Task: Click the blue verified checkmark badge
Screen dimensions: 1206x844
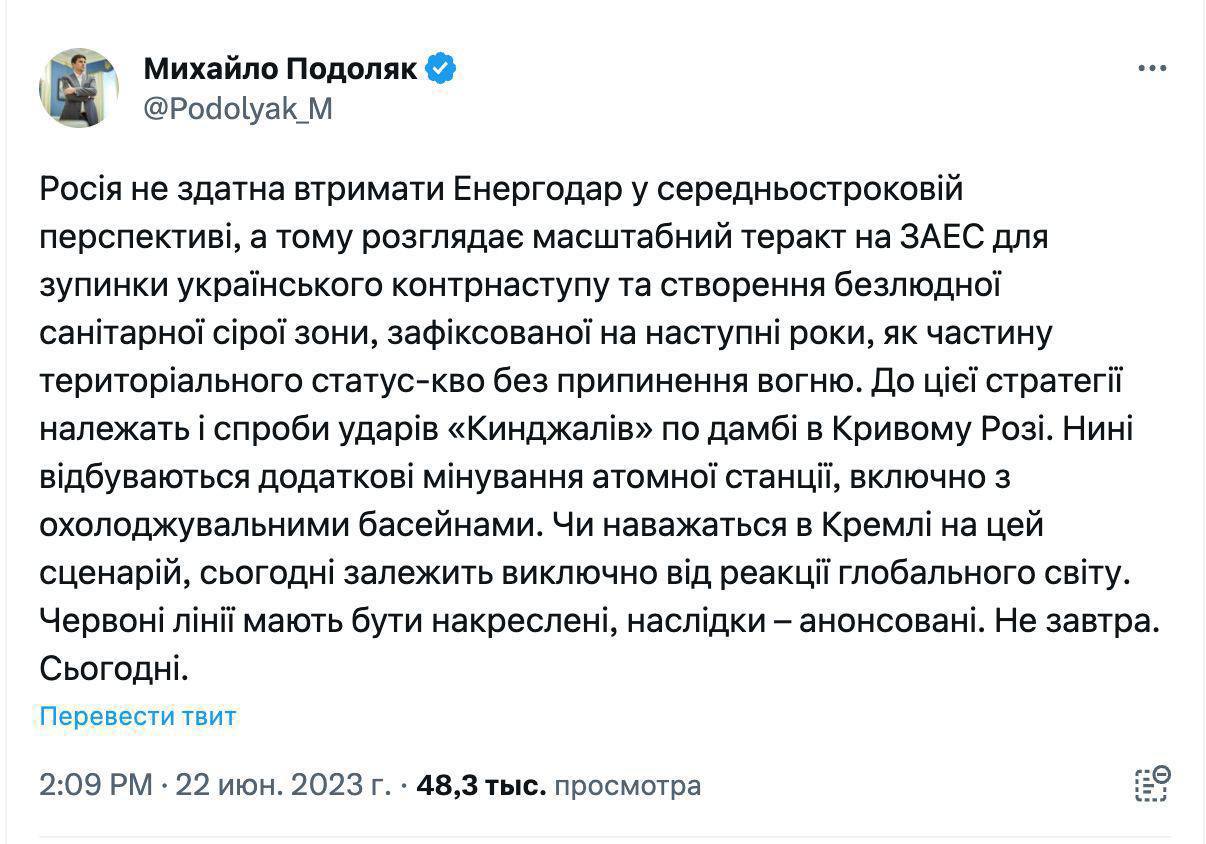Action: tap(442, 69)
